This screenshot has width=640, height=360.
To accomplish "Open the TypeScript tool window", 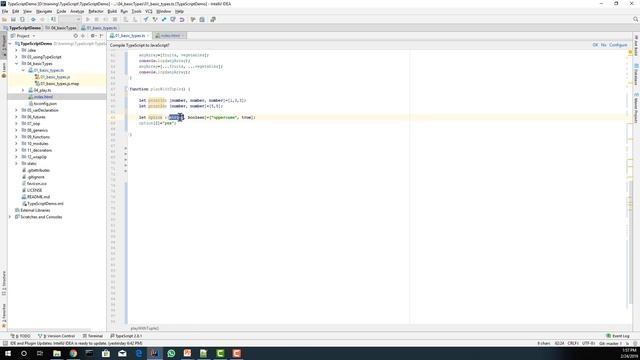I will (x=126, y=336).
